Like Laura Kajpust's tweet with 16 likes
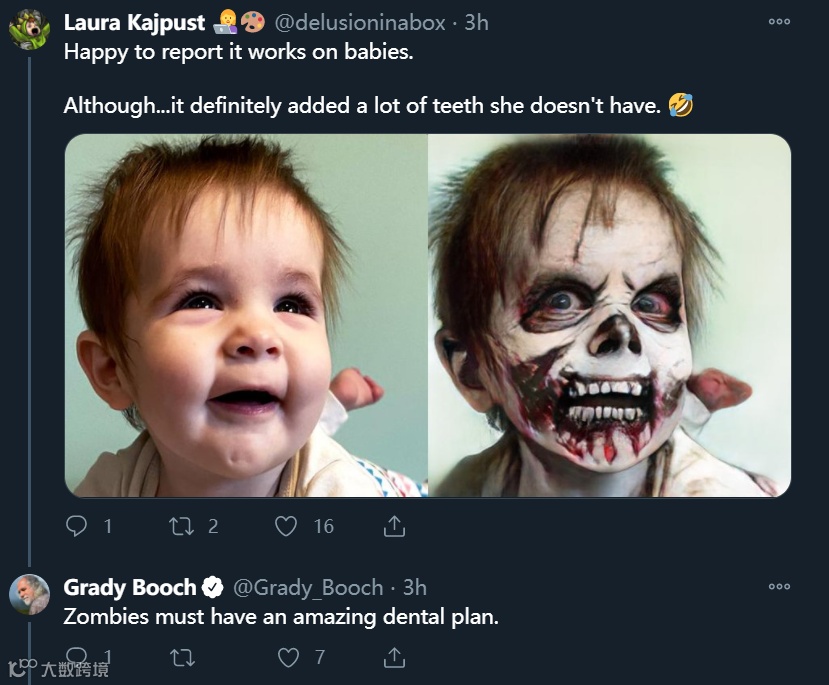The image size is (829, 685). (287, 526)
